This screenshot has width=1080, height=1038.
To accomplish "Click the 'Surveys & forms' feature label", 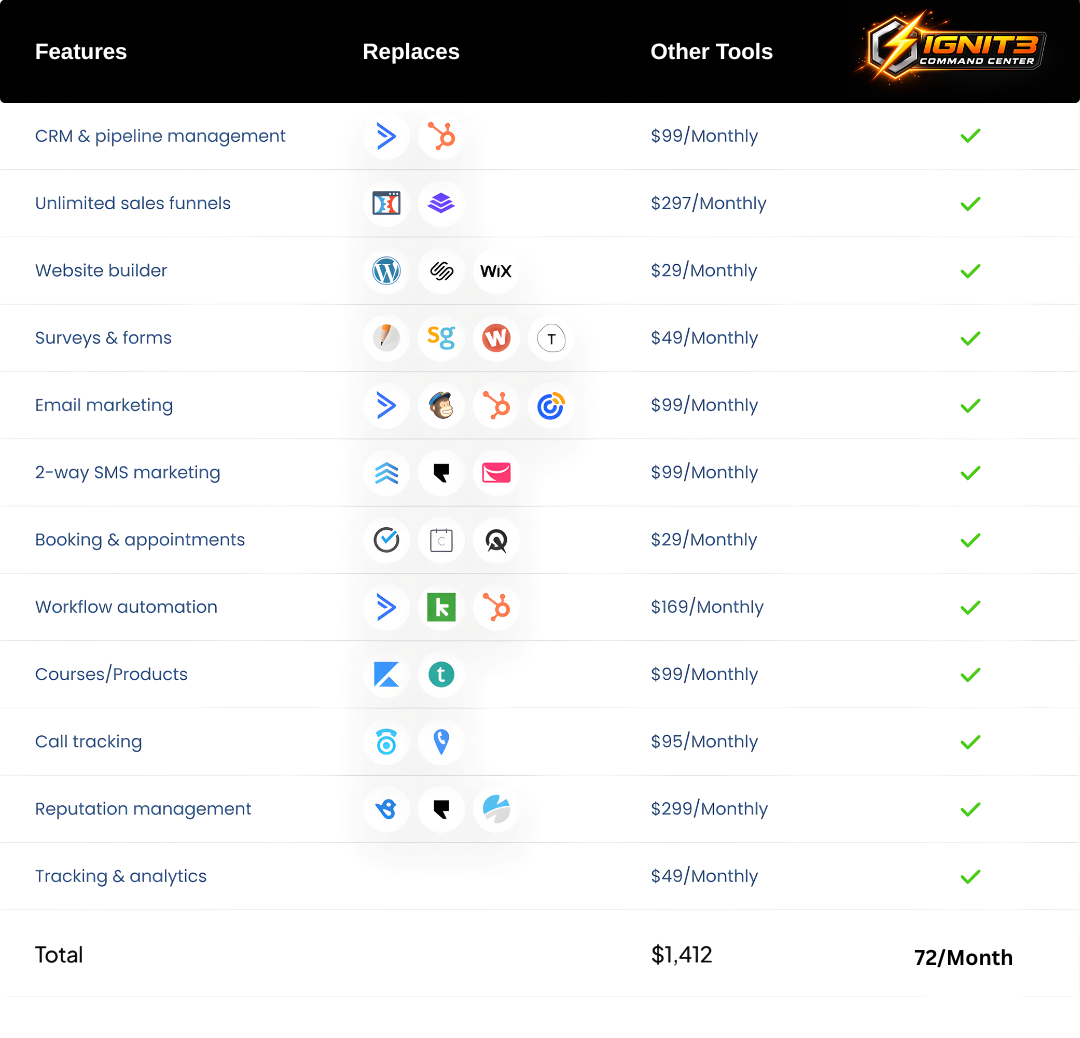I will (103, 338).
